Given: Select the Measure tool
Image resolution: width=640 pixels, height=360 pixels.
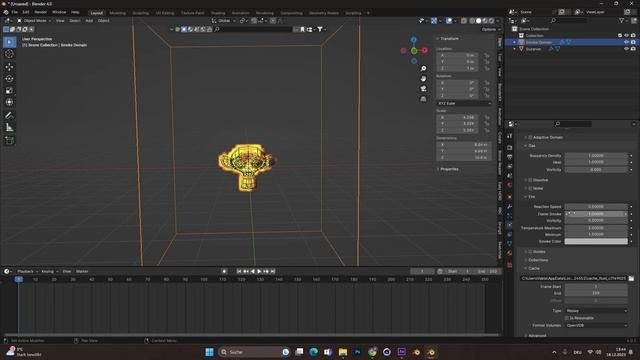Looking at the screenshot, I should (x=9, y=128).
